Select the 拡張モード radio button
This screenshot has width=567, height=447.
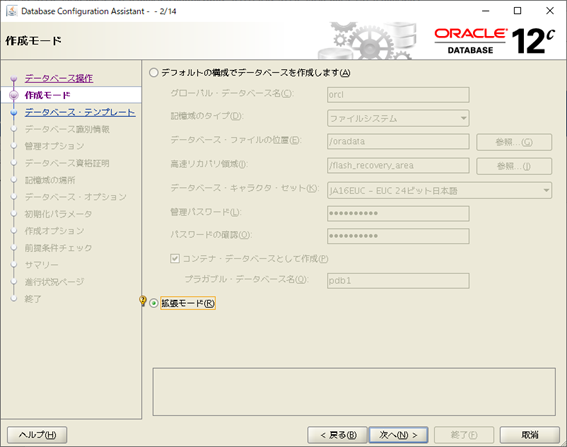(x=154, y=303)
